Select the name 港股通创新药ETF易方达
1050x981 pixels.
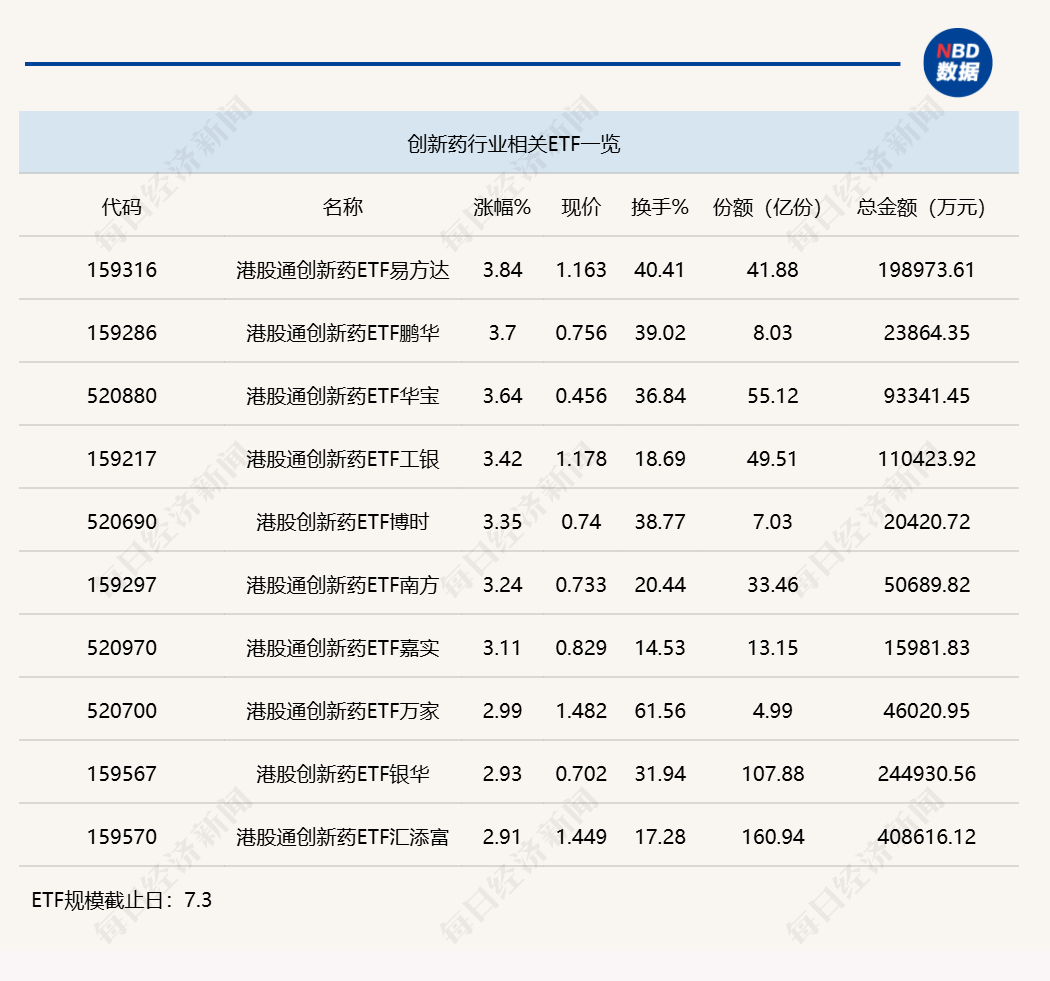coord(343,270)
